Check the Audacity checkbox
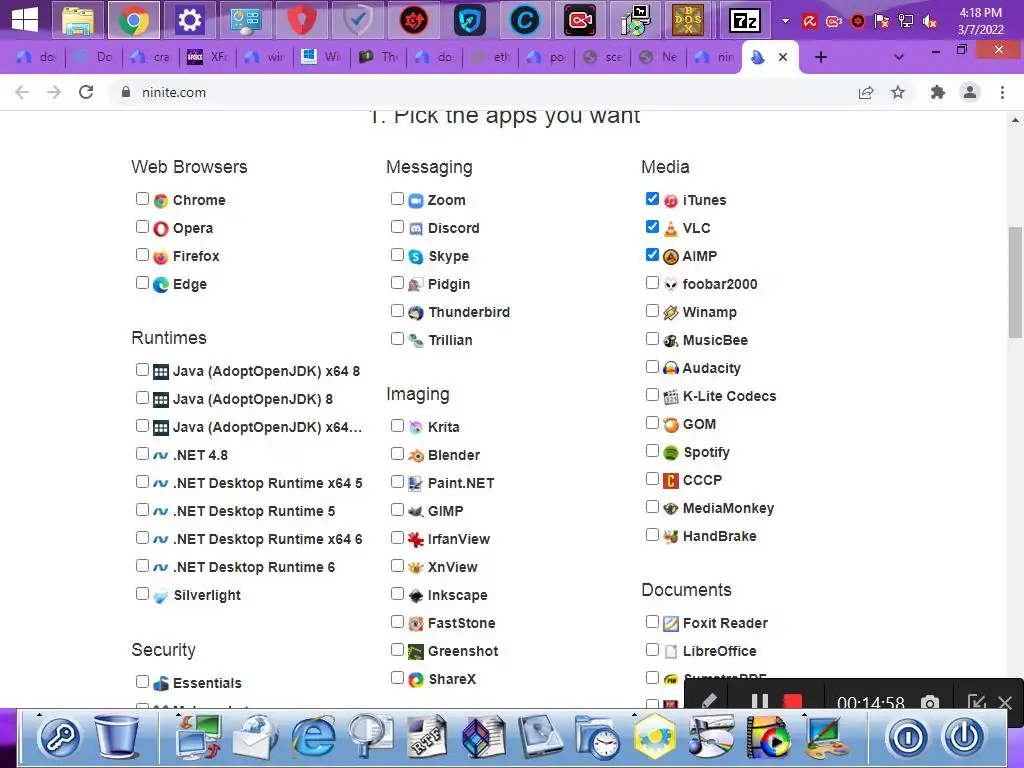1024x768 pixels. [652, 366]
